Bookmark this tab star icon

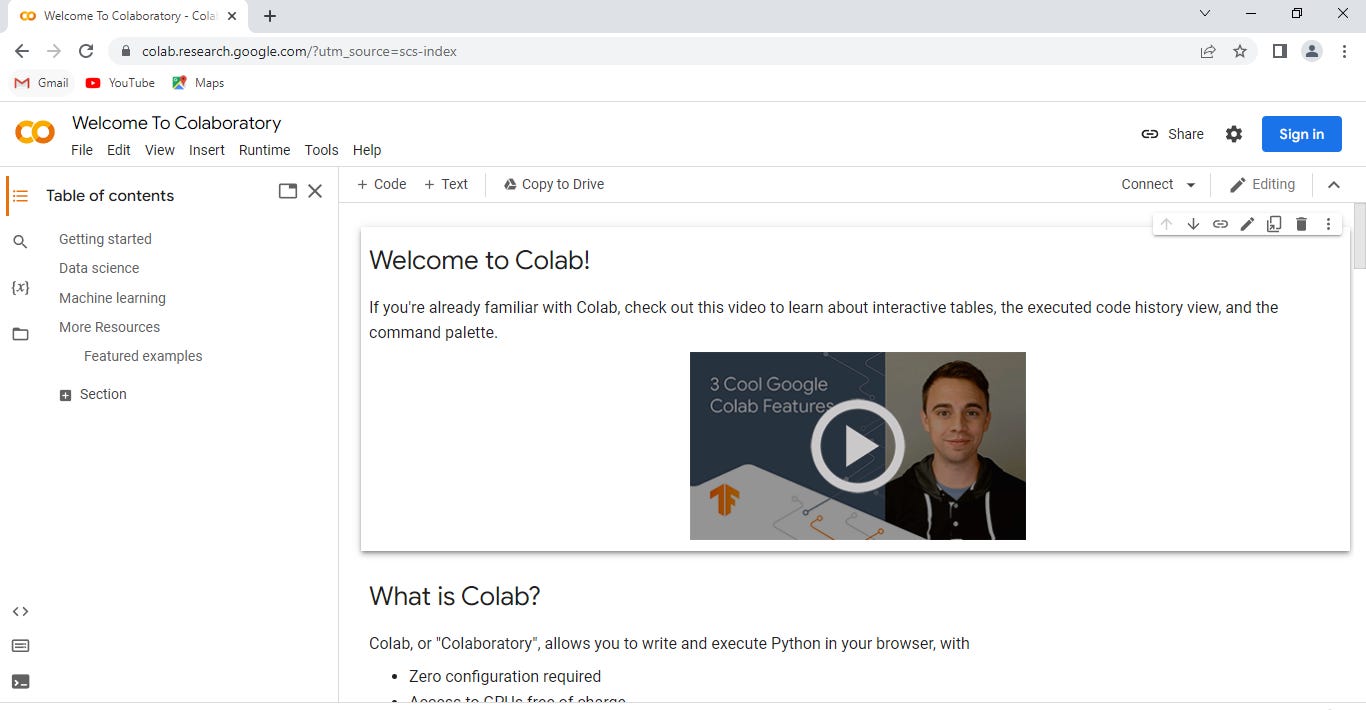1240,51
